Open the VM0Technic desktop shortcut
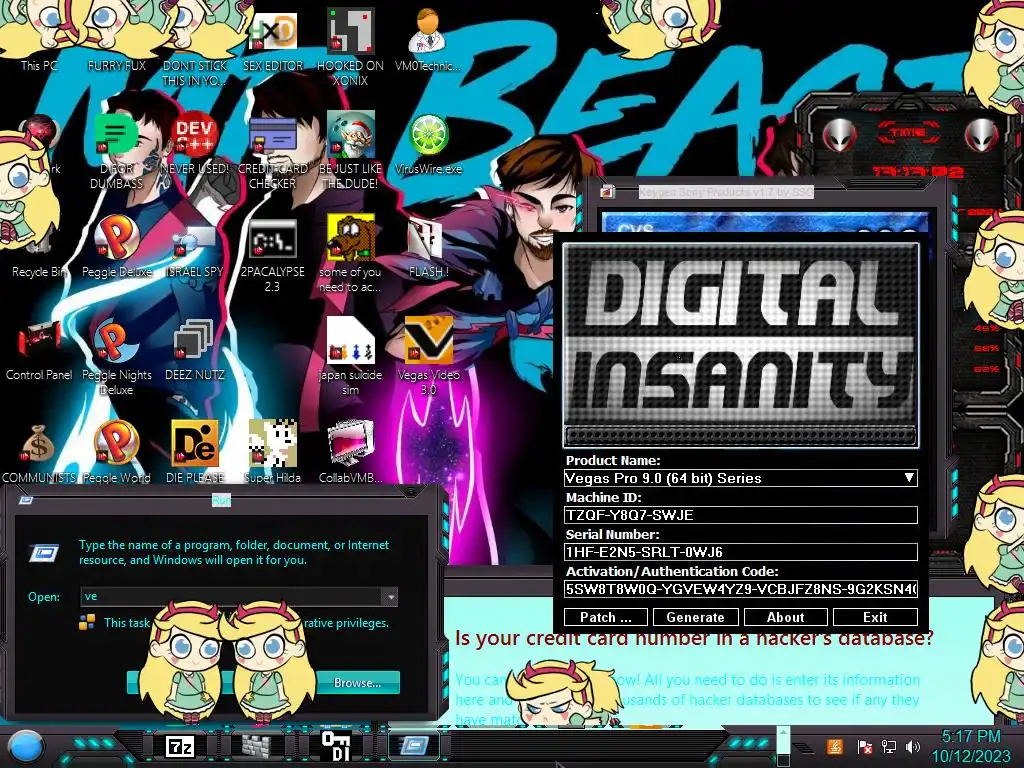 pyautogui.click(x=428, y=39)
